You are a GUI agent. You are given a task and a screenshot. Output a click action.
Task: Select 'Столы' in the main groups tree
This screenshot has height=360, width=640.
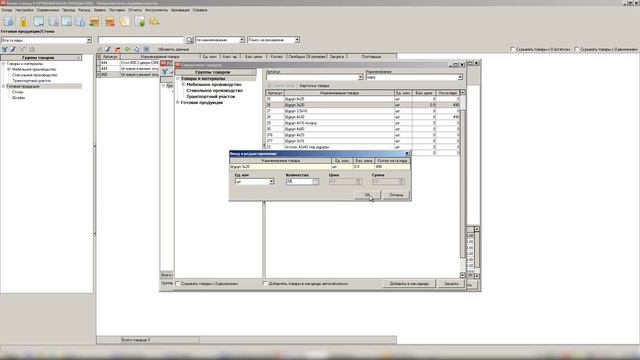18,92
